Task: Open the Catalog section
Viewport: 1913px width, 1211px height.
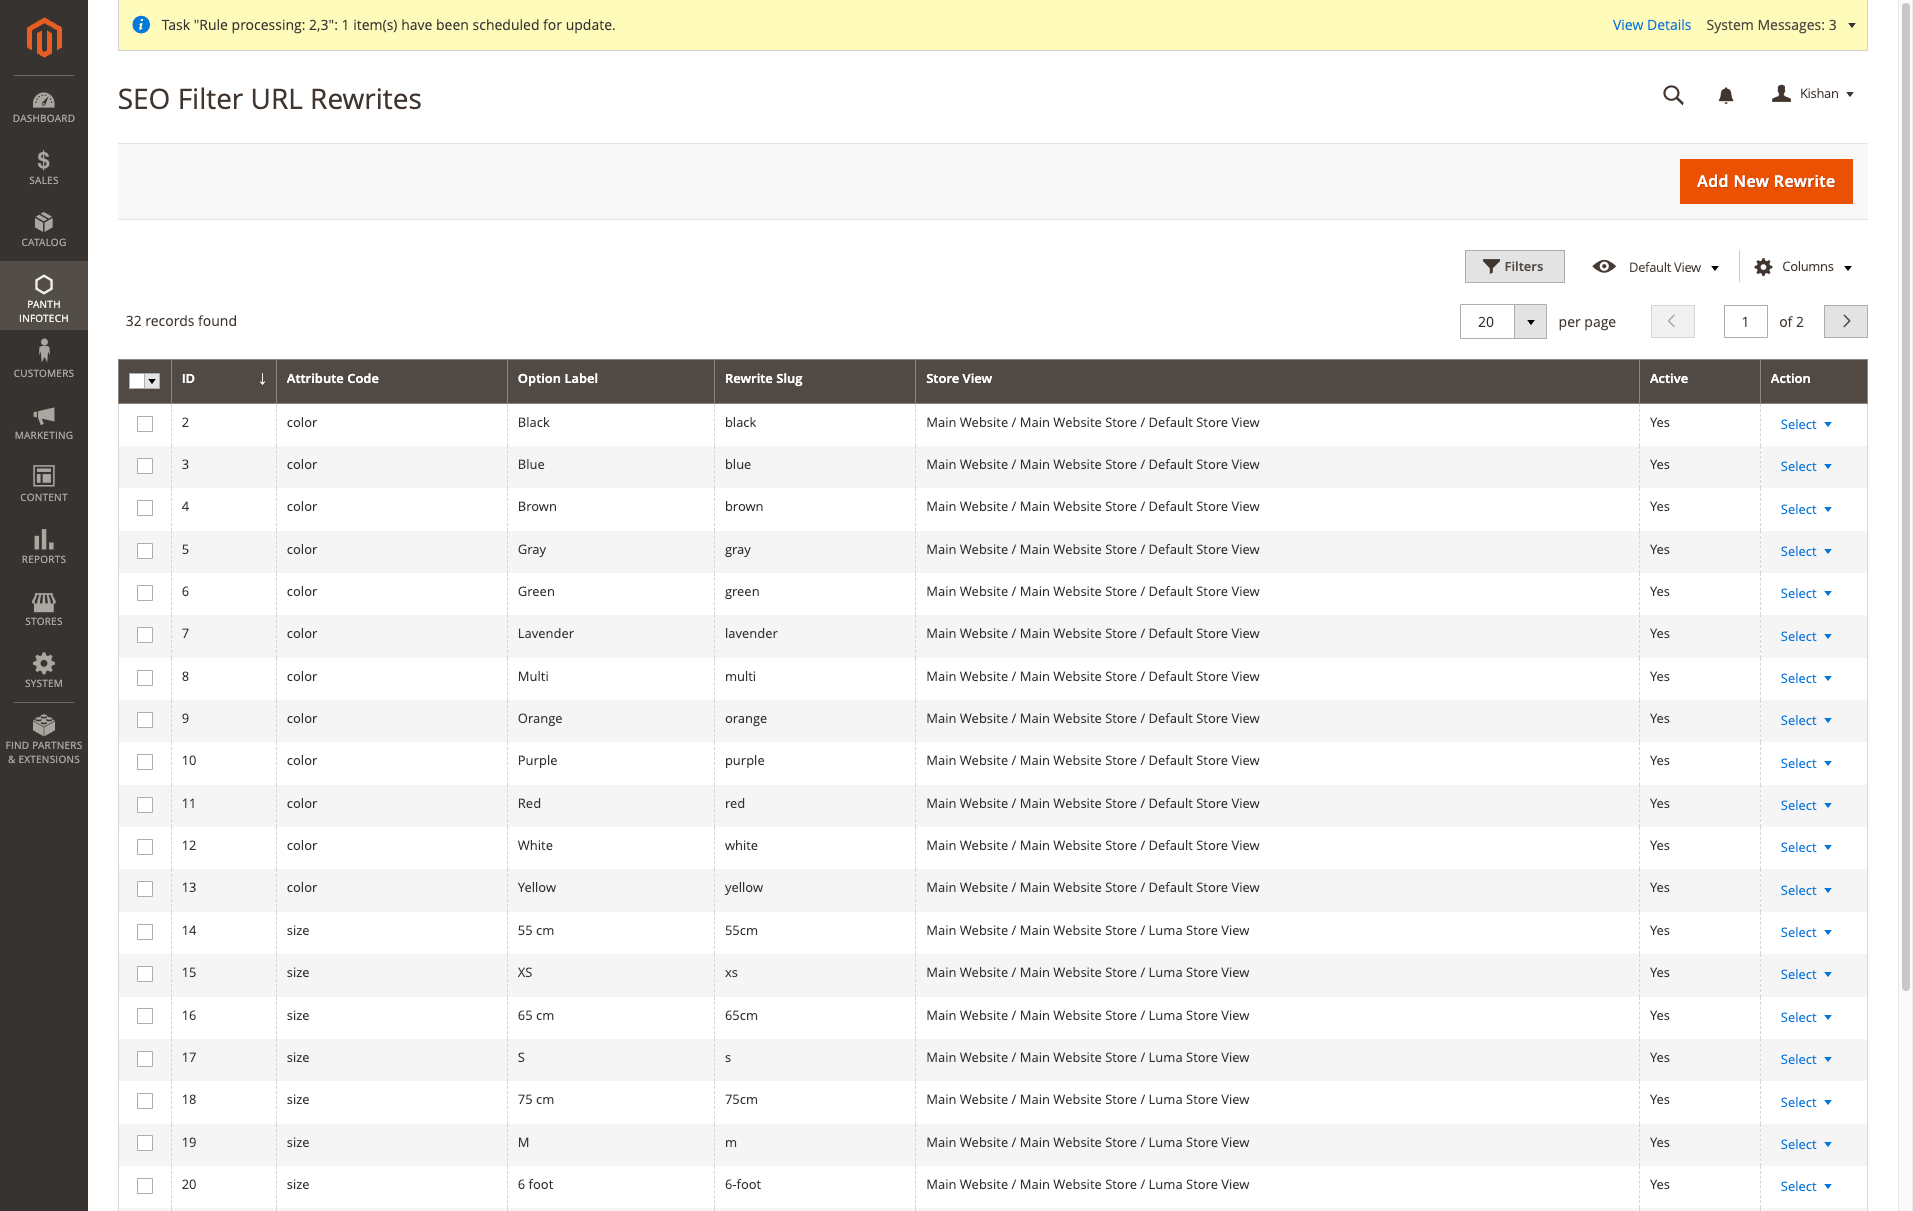Action: [x=43, y=229]
